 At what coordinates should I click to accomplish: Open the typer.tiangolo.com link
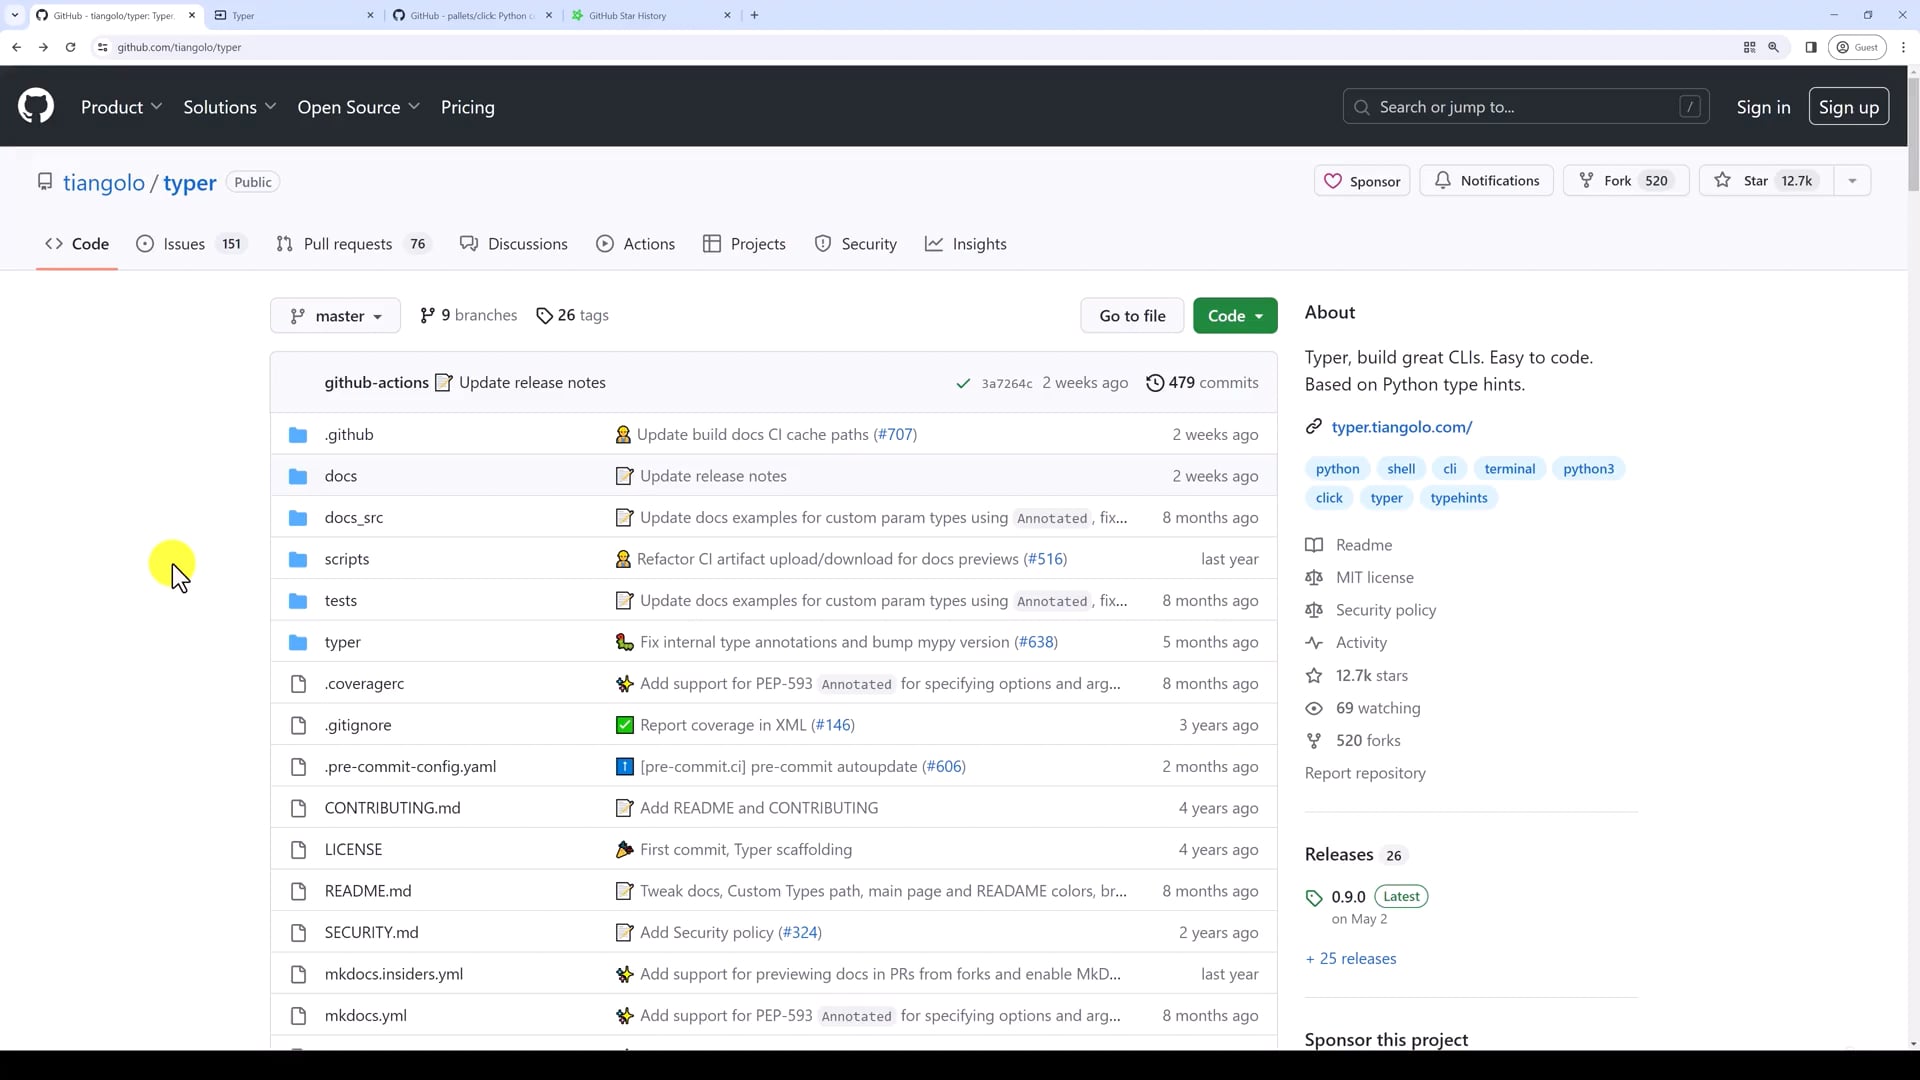[x=1401, y=427]
